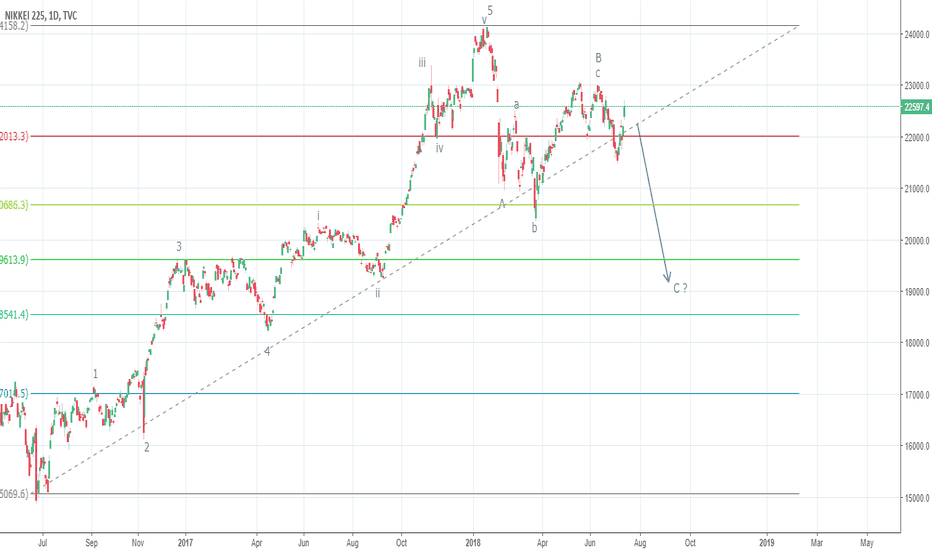This screenshot has height=550, width=932.
Task: Click the 23000.0 price axis label
Action: [x=917, y=86]
